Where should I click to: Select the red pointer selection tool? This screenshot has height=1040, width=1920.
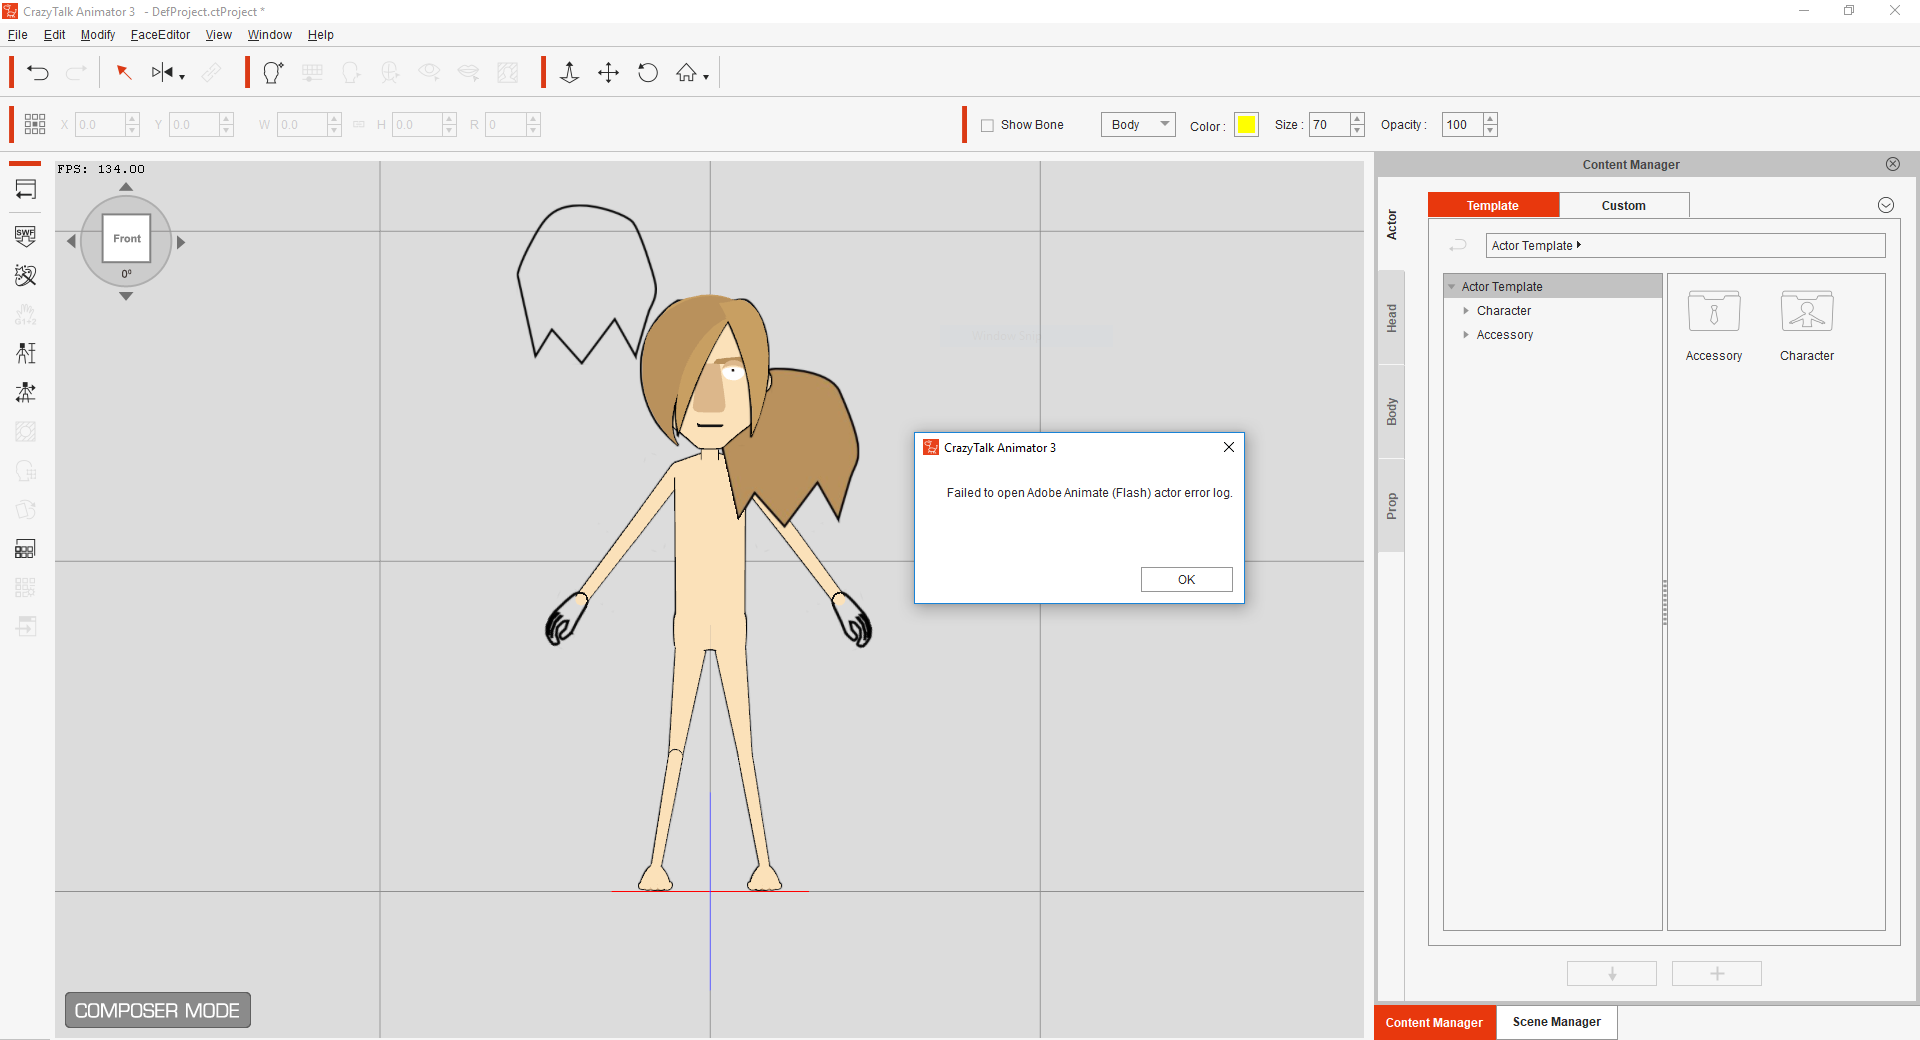pyautogui.click(x=124, y=72)
